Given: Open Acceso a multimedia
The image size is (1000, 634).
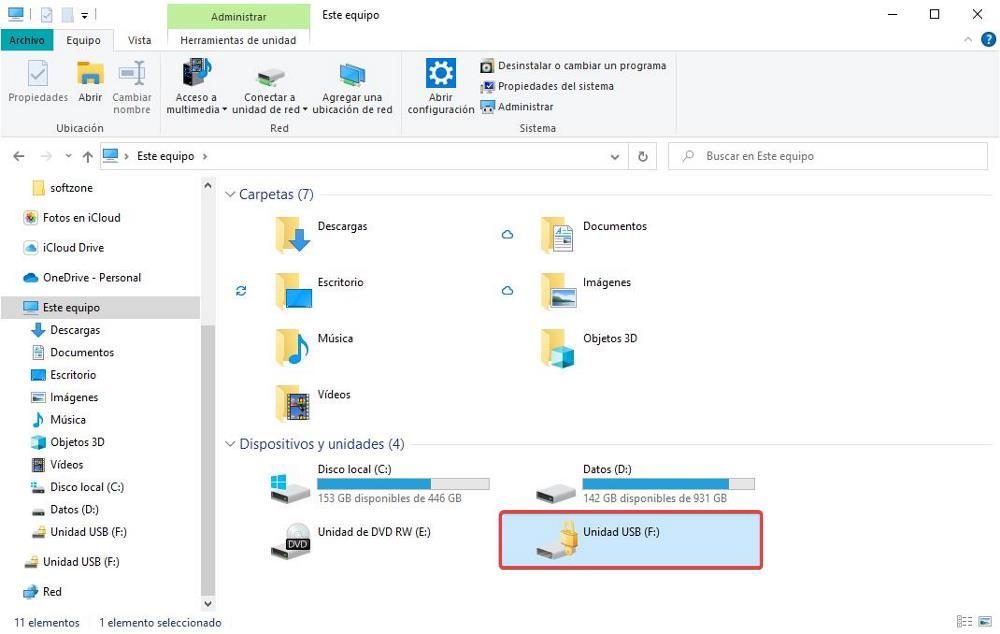Looking at the screenshot, I should [x=196, y=87].
